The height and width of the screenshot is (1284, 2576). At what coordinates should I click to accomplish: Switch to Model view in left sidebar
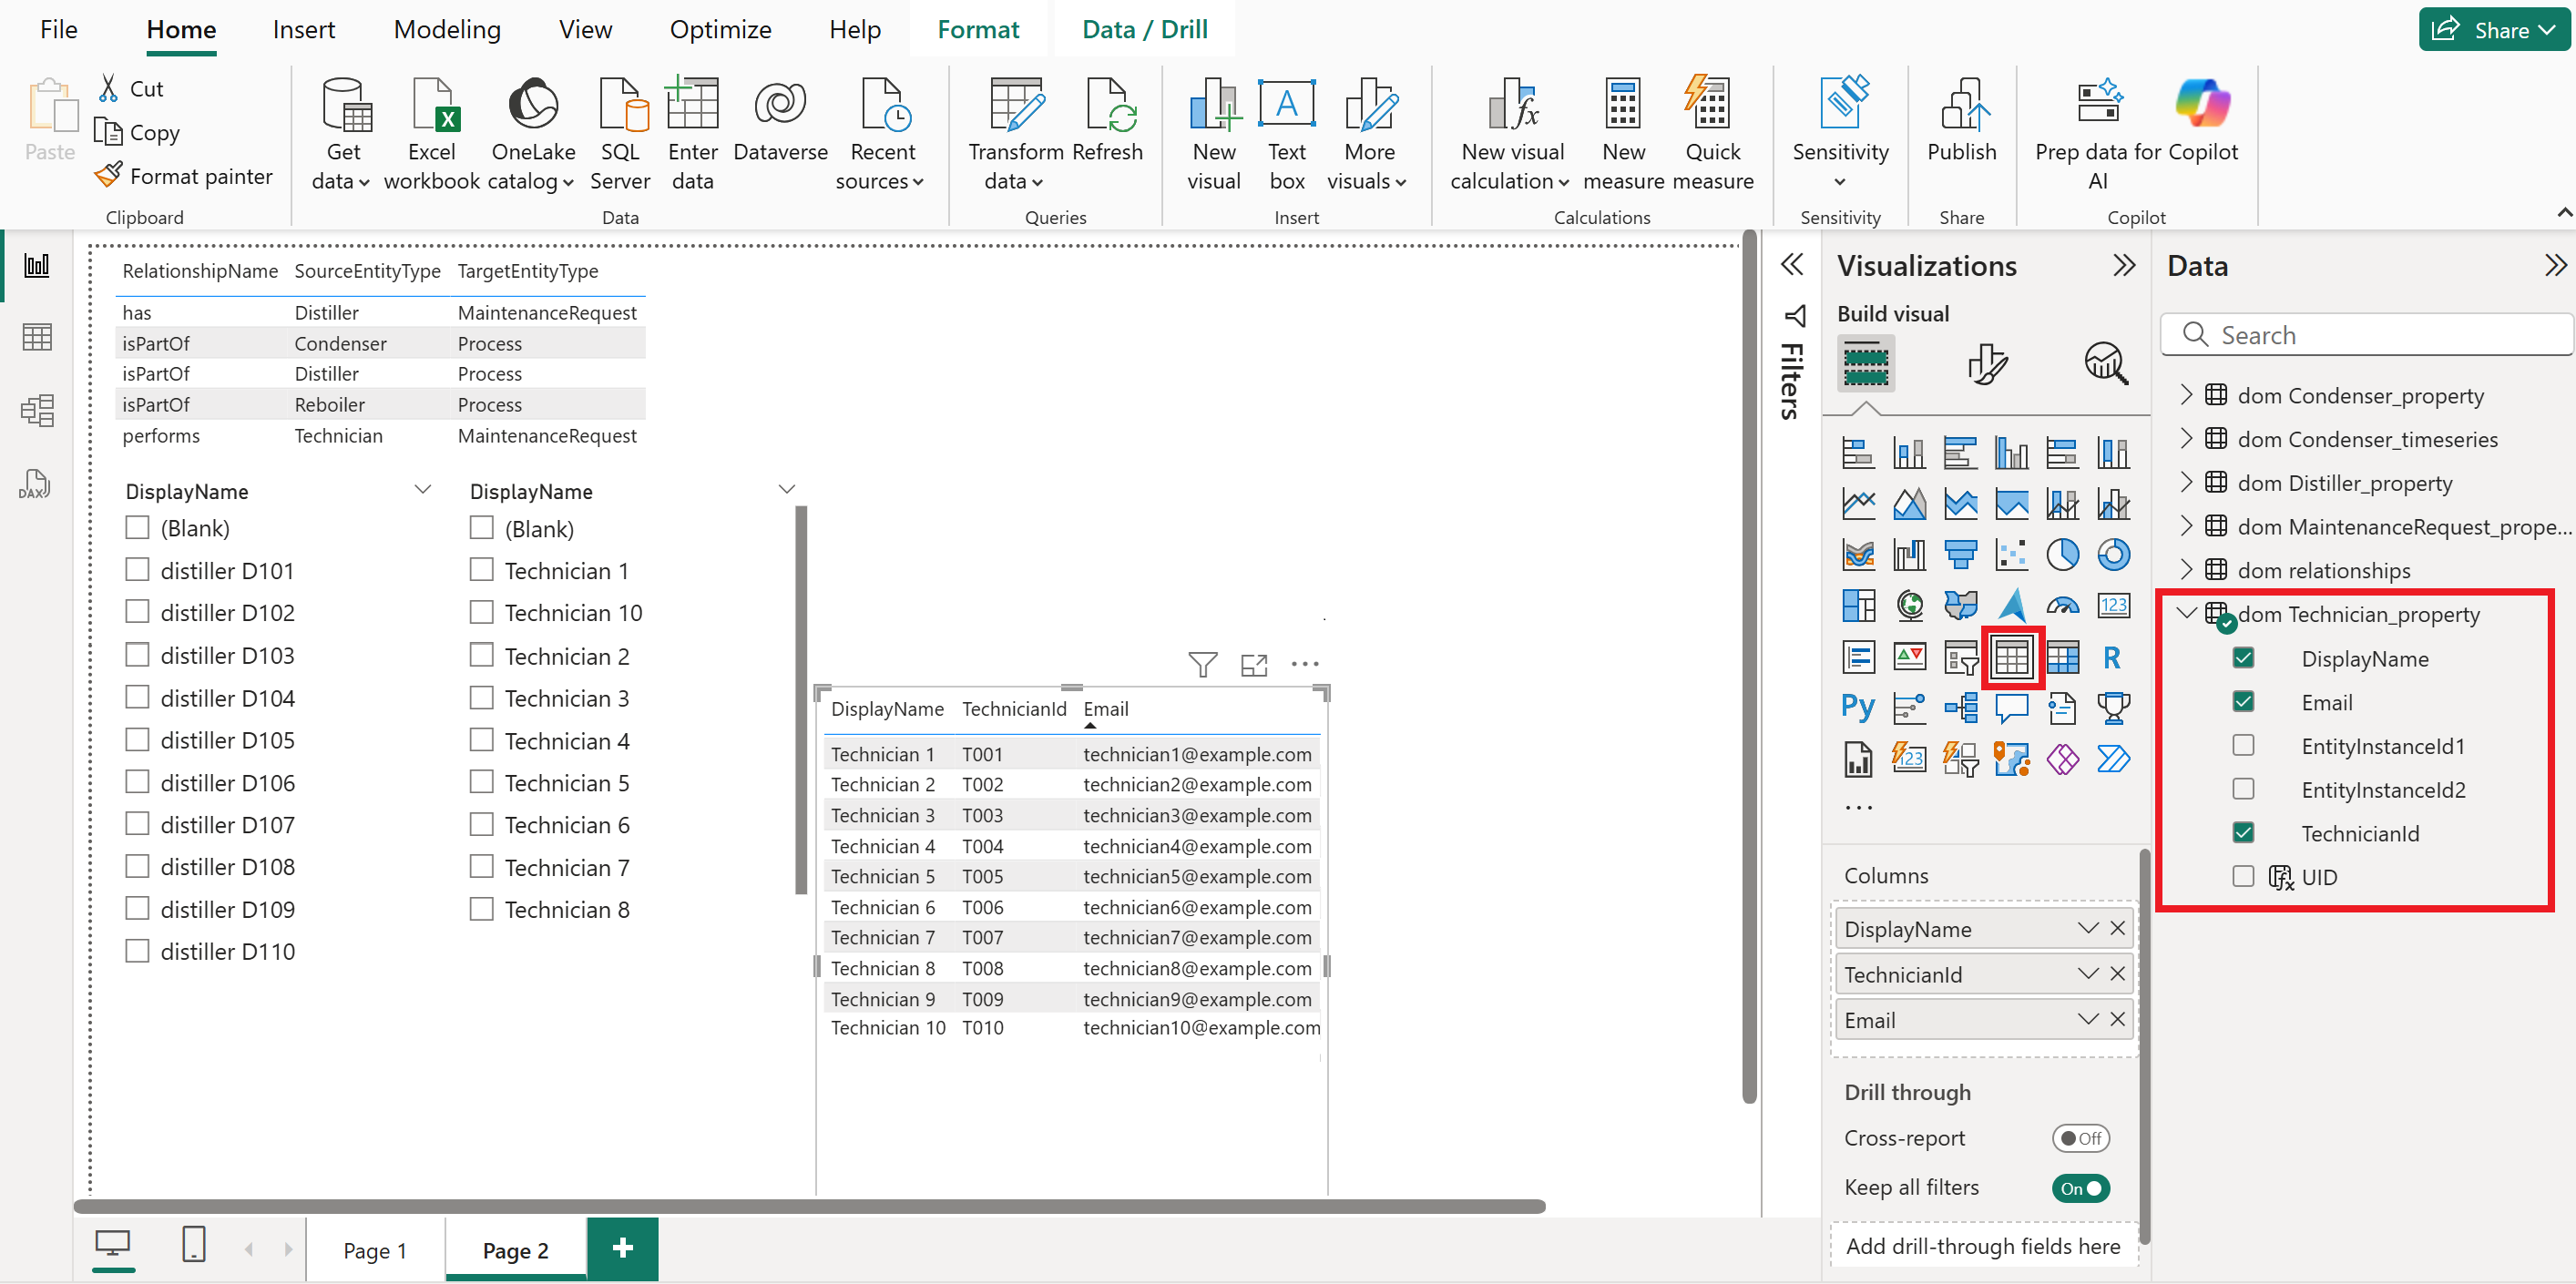[x=36, y=410]
